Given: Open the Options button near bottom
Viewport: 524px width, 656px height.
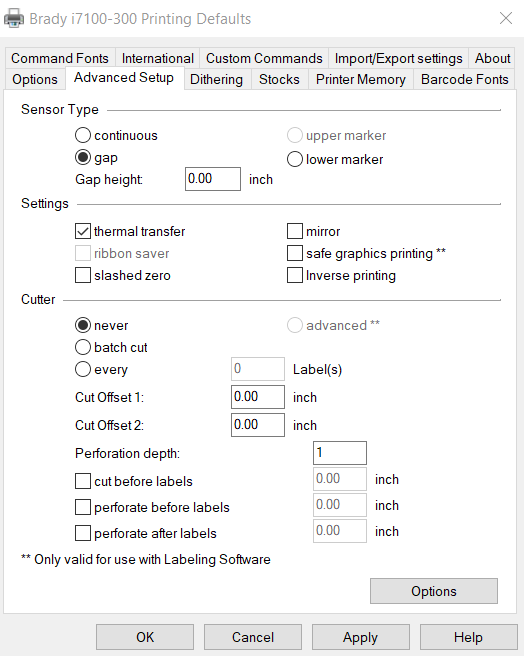Looking at the screenshot, I should [x=434, y=591].
